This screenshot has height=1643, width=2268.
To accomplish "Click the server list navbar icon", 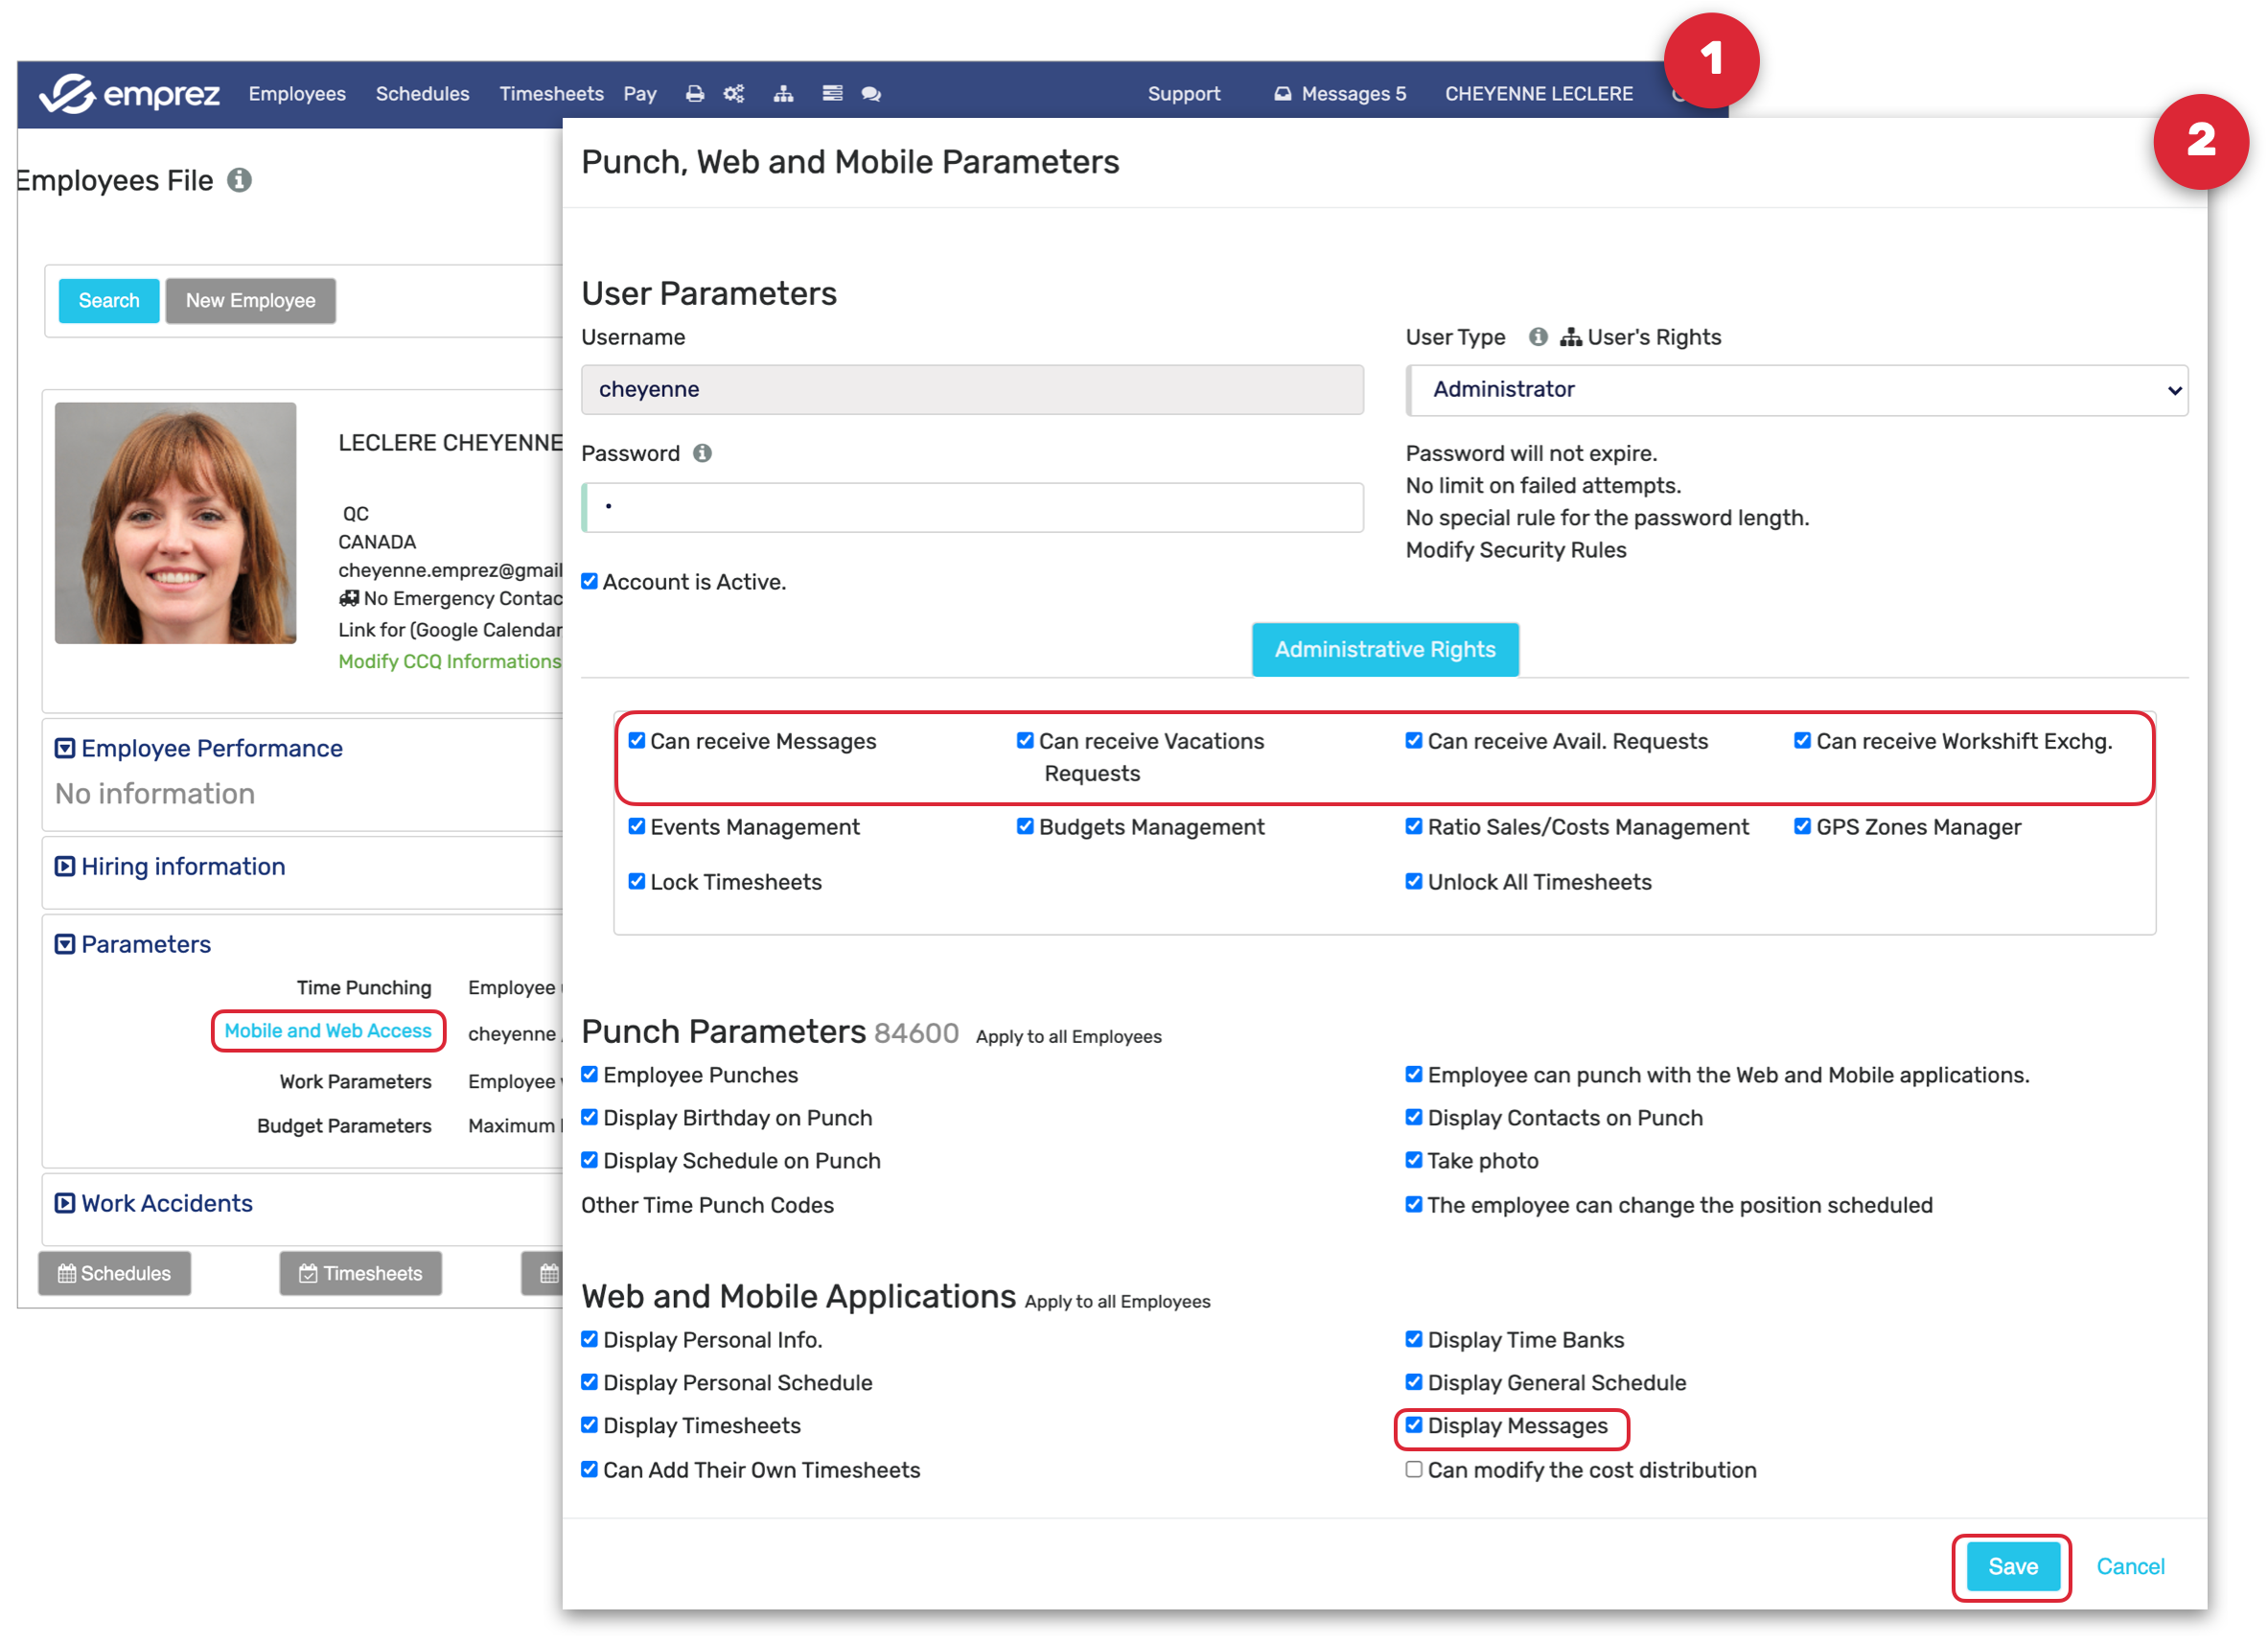I will pos(832,94).
